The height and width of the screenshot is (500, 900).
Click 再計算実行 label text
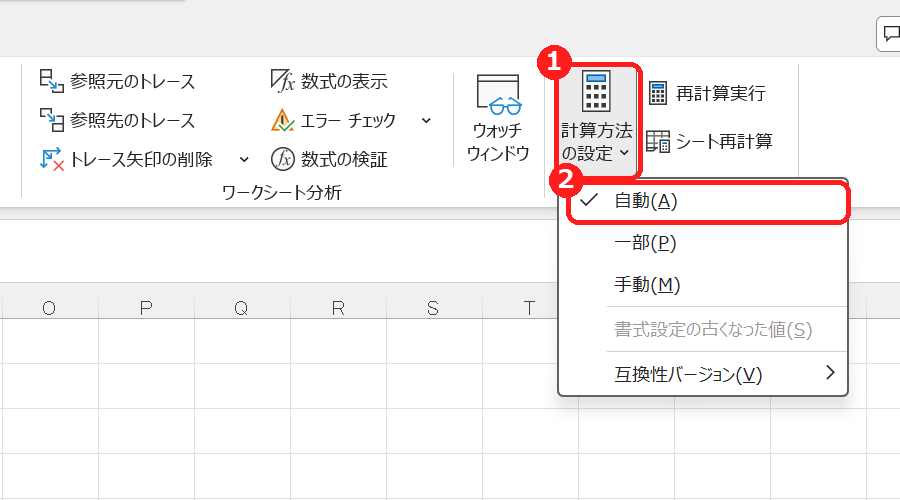click(x=721, y=93)
